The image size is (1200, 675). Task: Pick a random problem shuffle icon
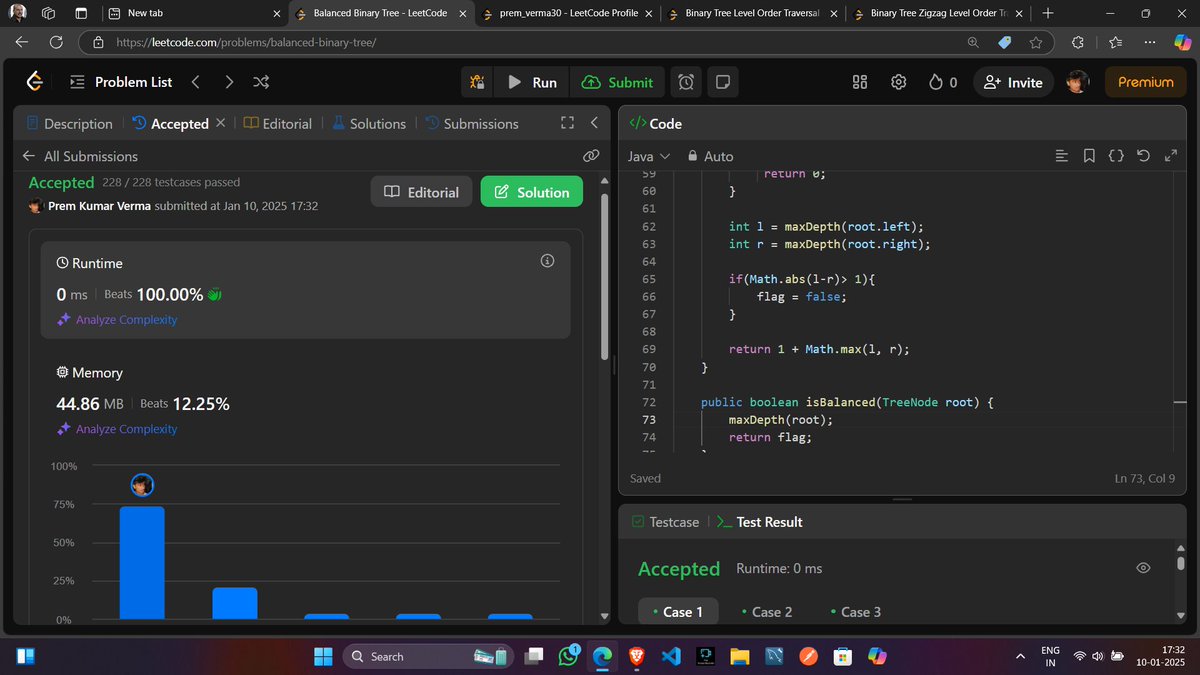(261, 82)
